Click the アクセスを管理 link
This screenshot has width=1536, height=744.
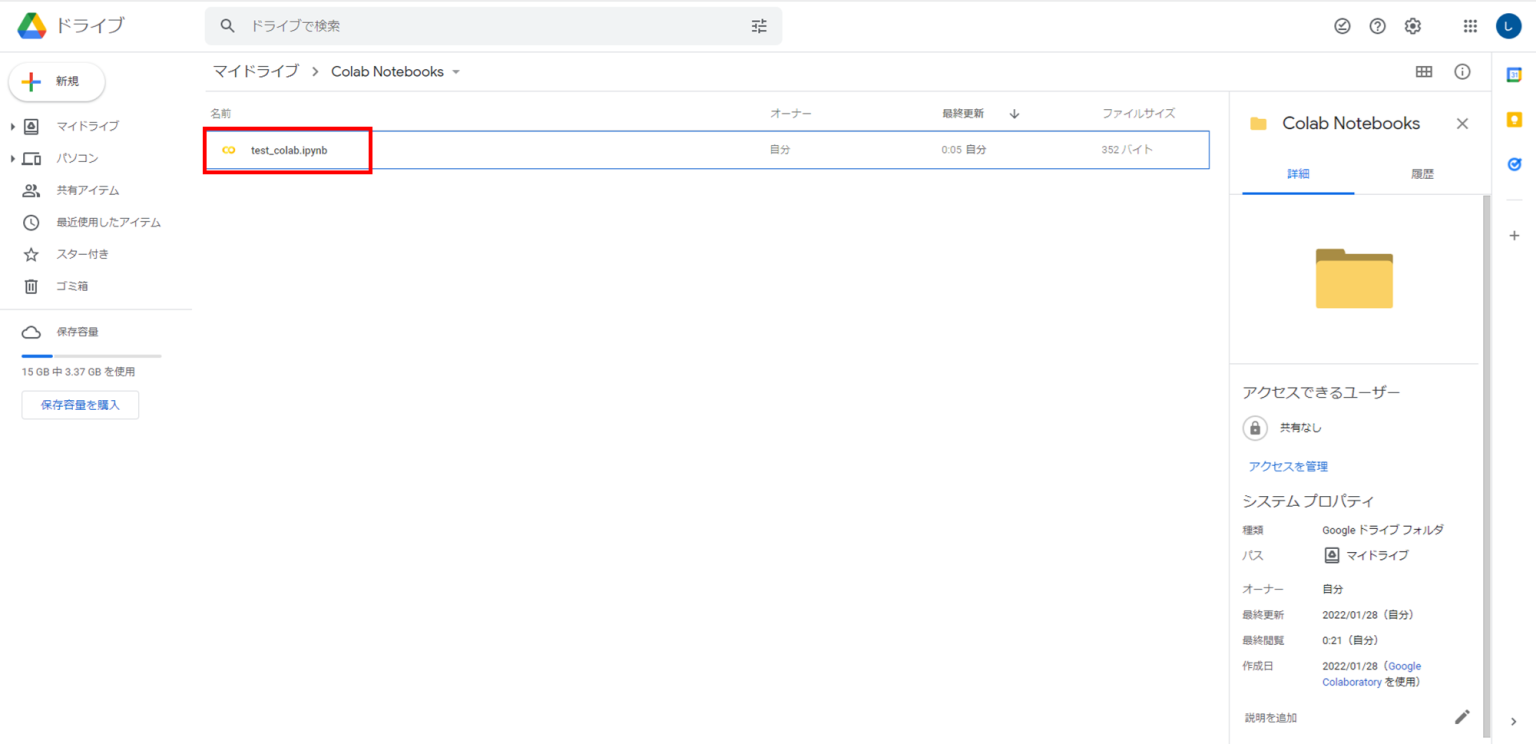(1288, 466)
